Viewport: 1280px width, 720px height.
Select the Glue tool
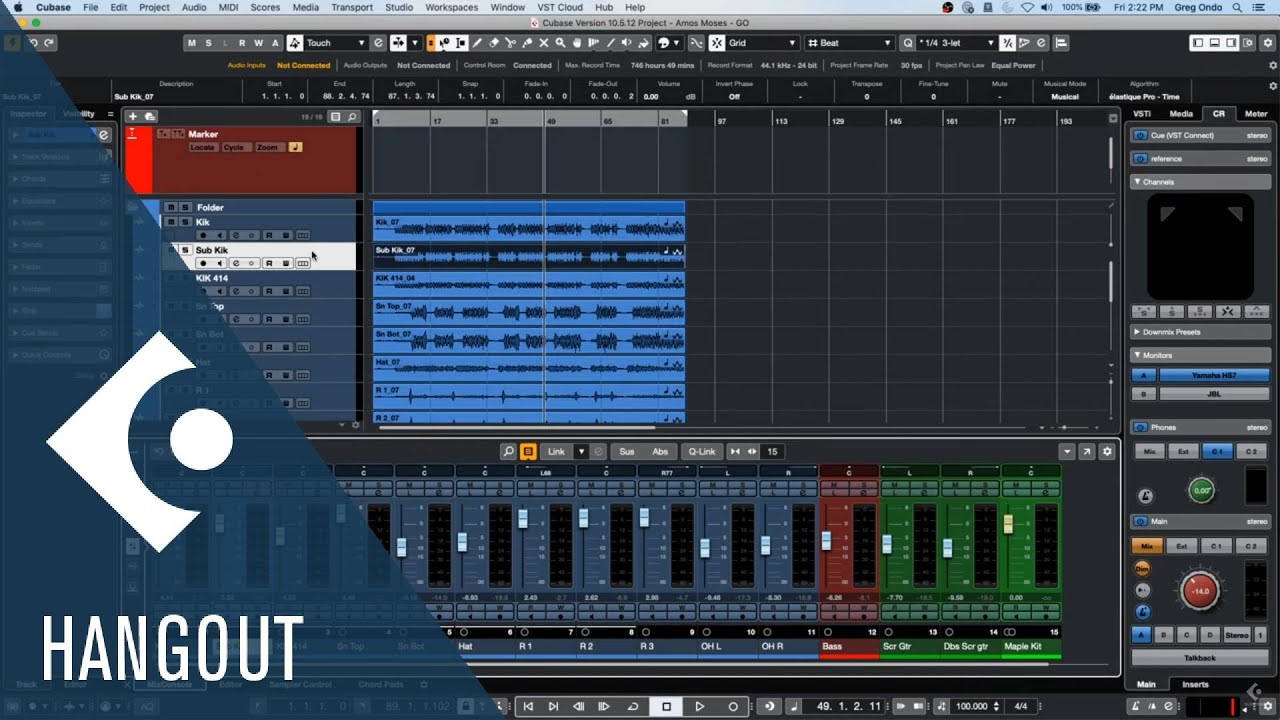point(527,43)
